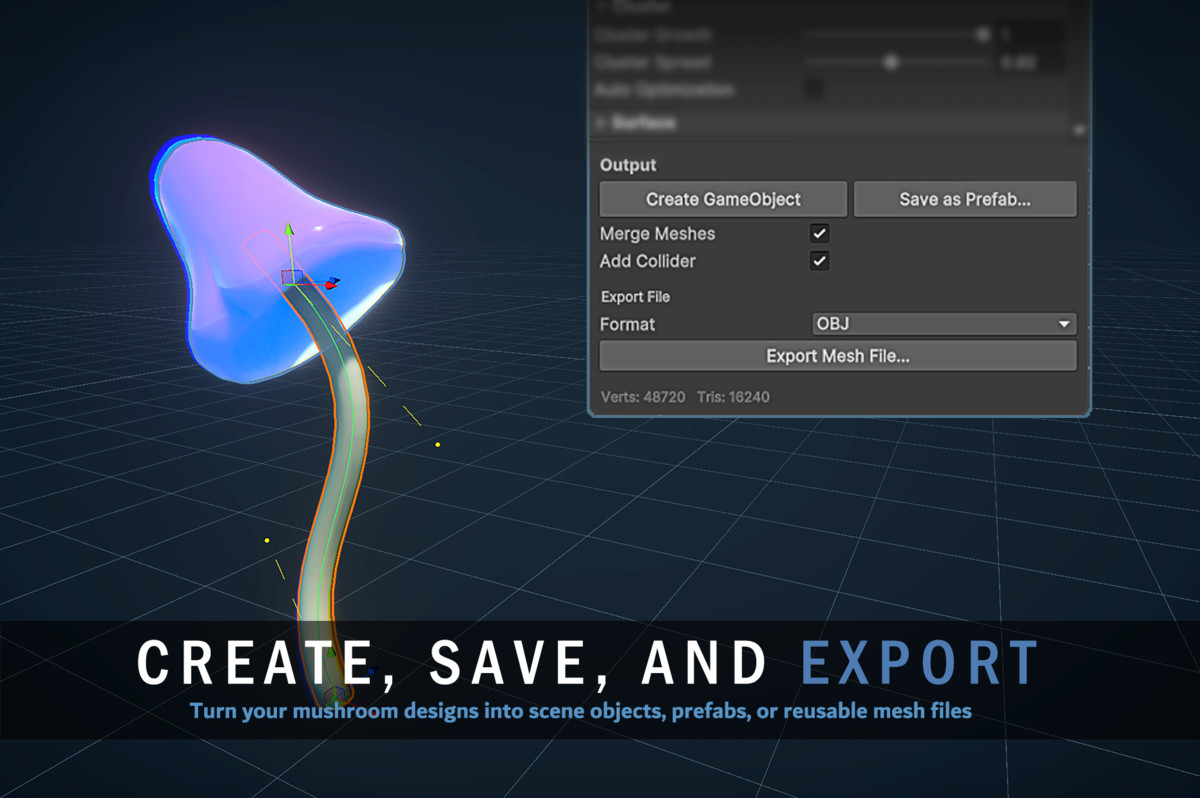Click the Create GameObject button

[723, 199]
